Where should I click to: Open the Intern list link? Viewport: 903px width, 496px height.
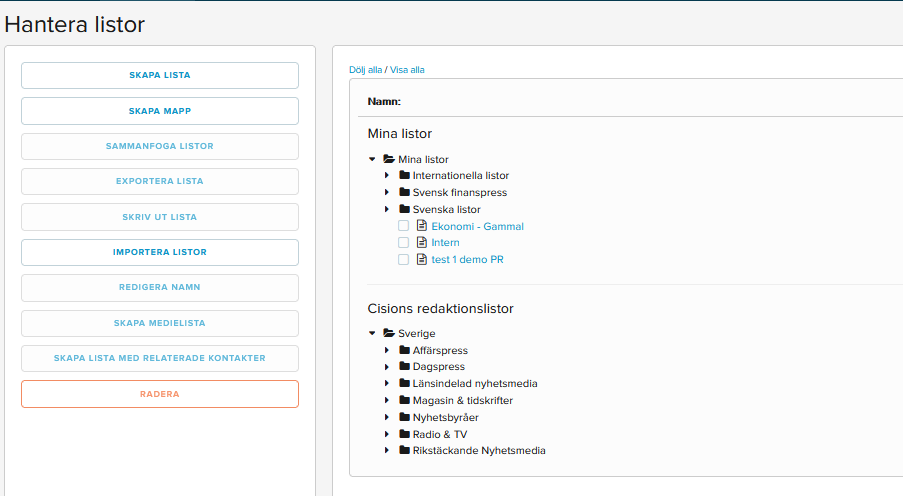point(445,243)
